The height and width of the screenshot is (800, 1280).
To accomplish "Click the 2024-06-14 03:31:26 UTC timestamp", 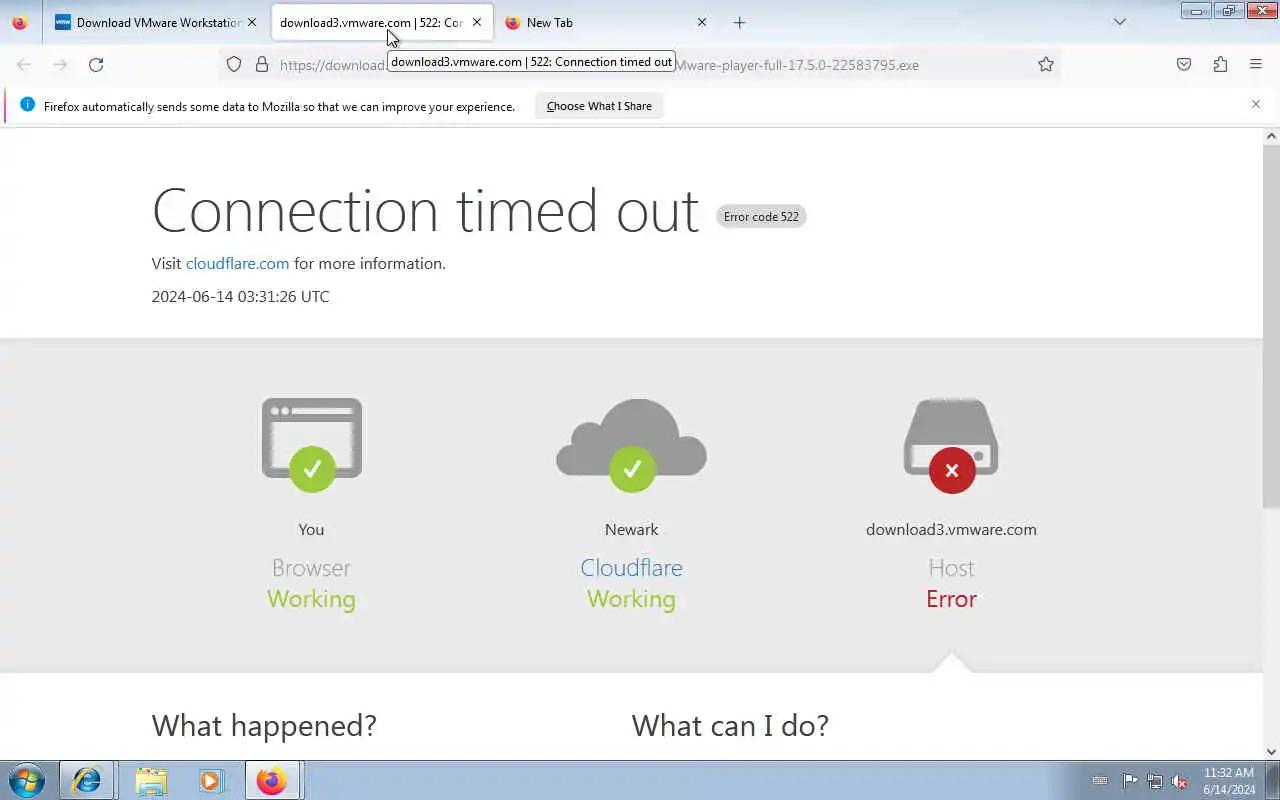I will pos(240,297).
